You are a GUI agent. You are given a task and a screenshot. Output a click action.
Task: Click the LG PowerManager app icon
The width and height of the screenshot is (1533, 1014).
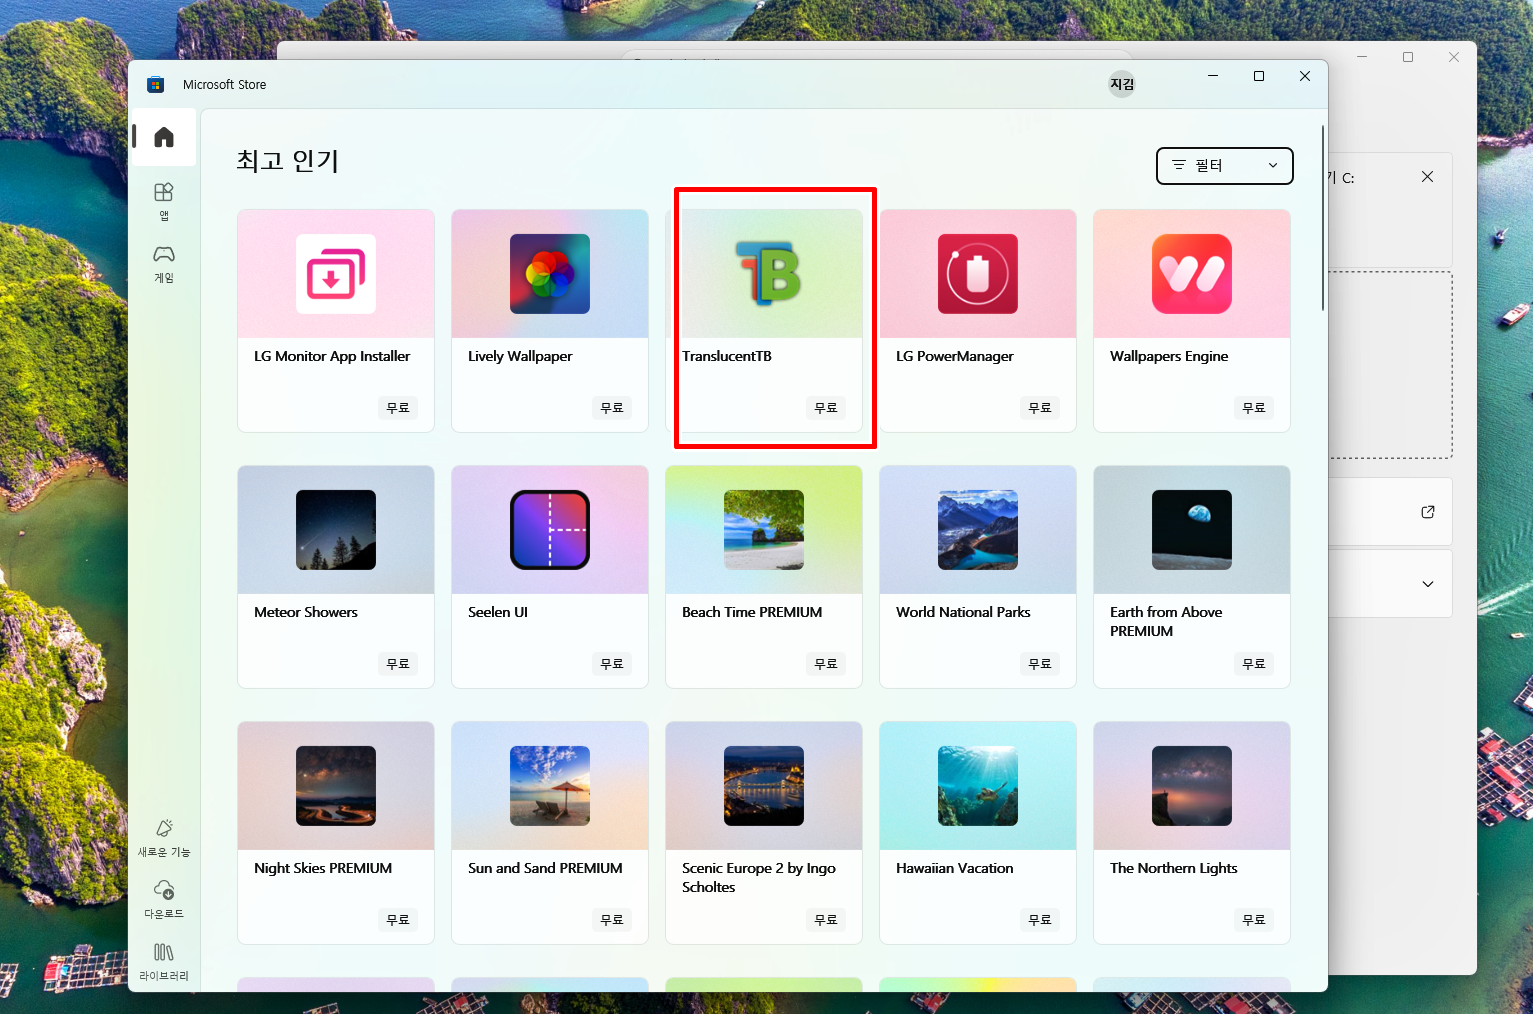point(978,274)
